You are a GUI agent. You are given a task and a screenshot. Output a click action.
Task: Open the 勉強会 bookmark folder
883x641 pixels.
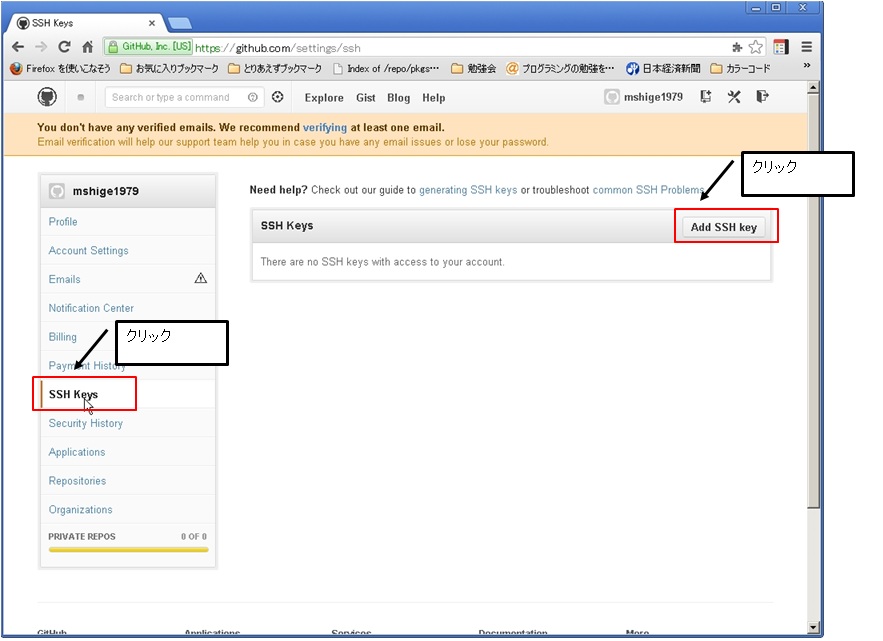click(x=474, y=69)
